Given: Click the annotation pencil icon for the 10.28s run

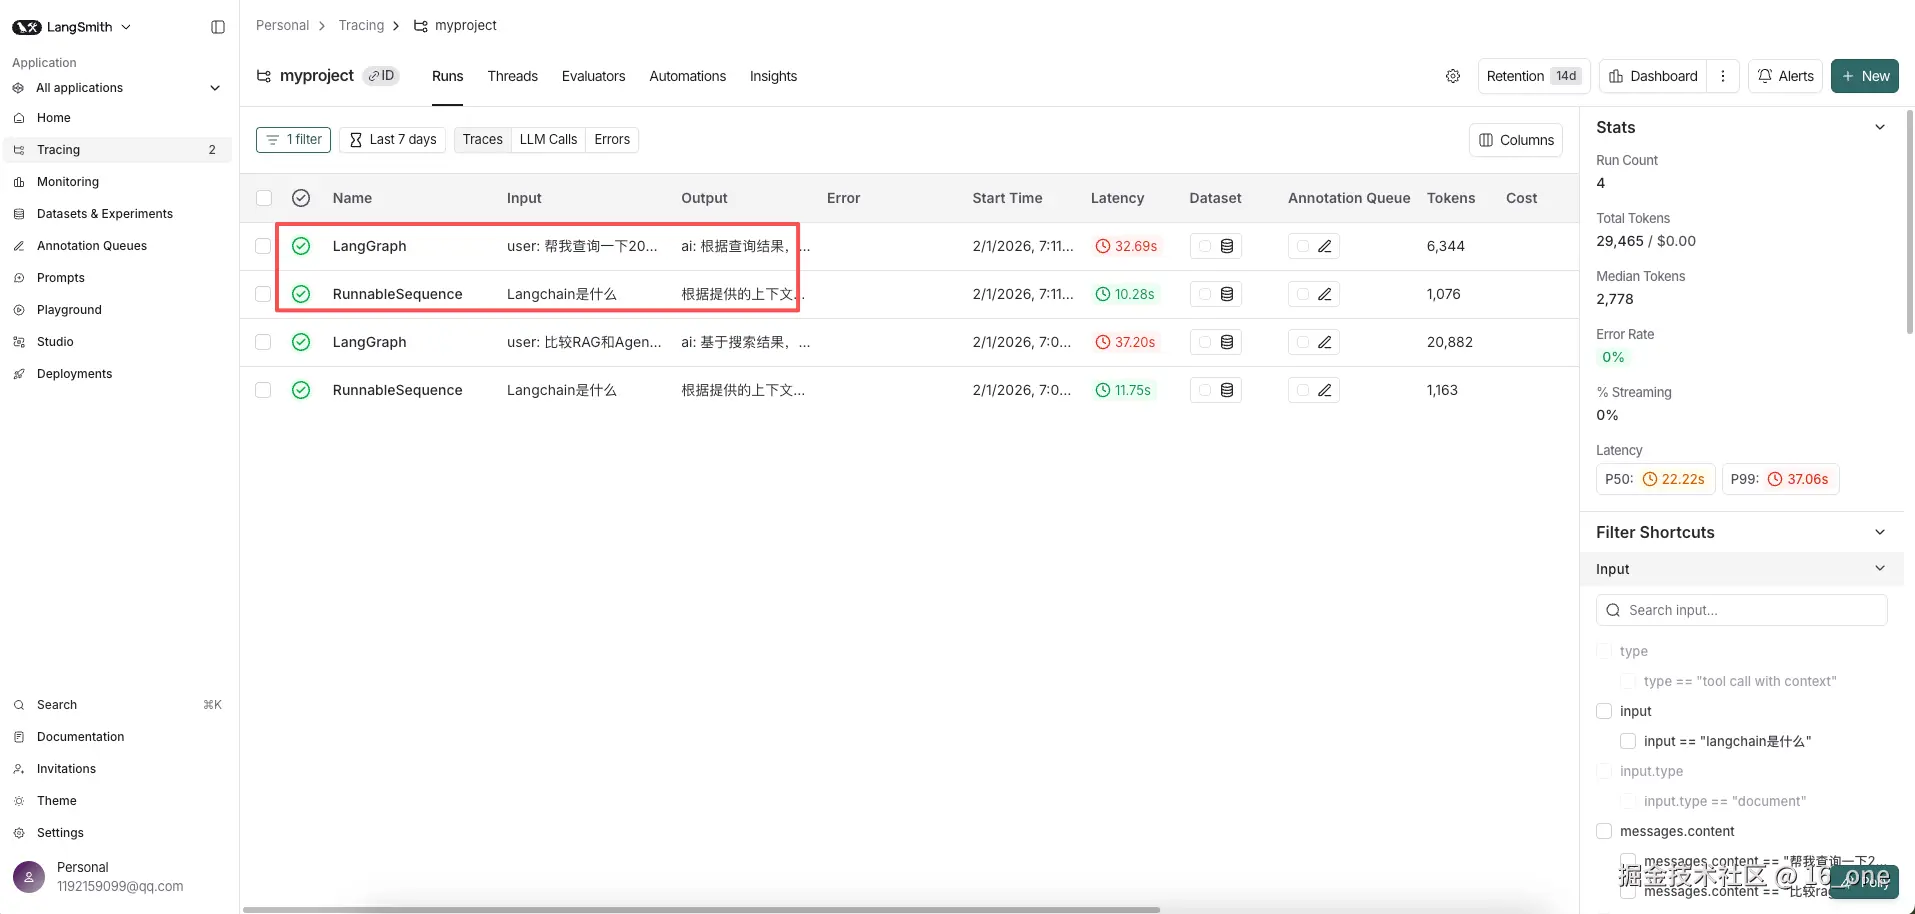Looking at the screenshot, I should pos(1325,294).
